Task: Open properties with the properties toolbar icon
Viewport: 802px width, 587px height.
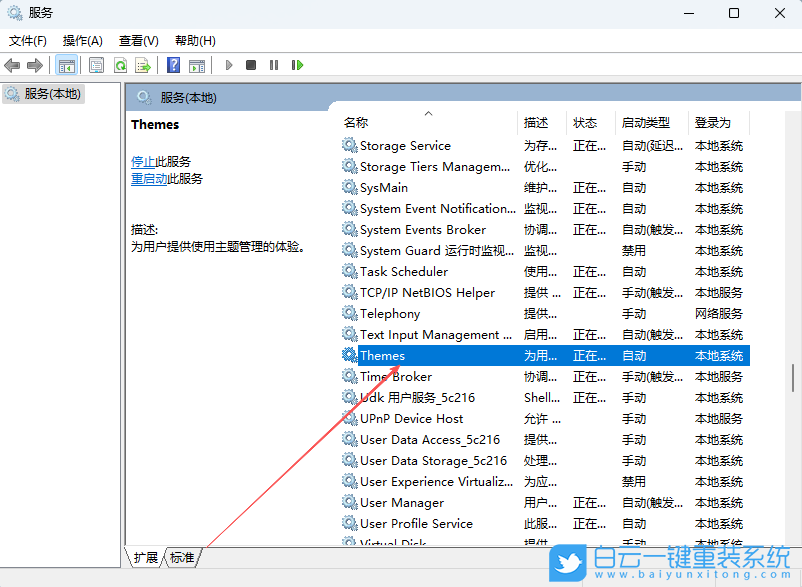Action: pyautogui.click(x=94, y=65)
